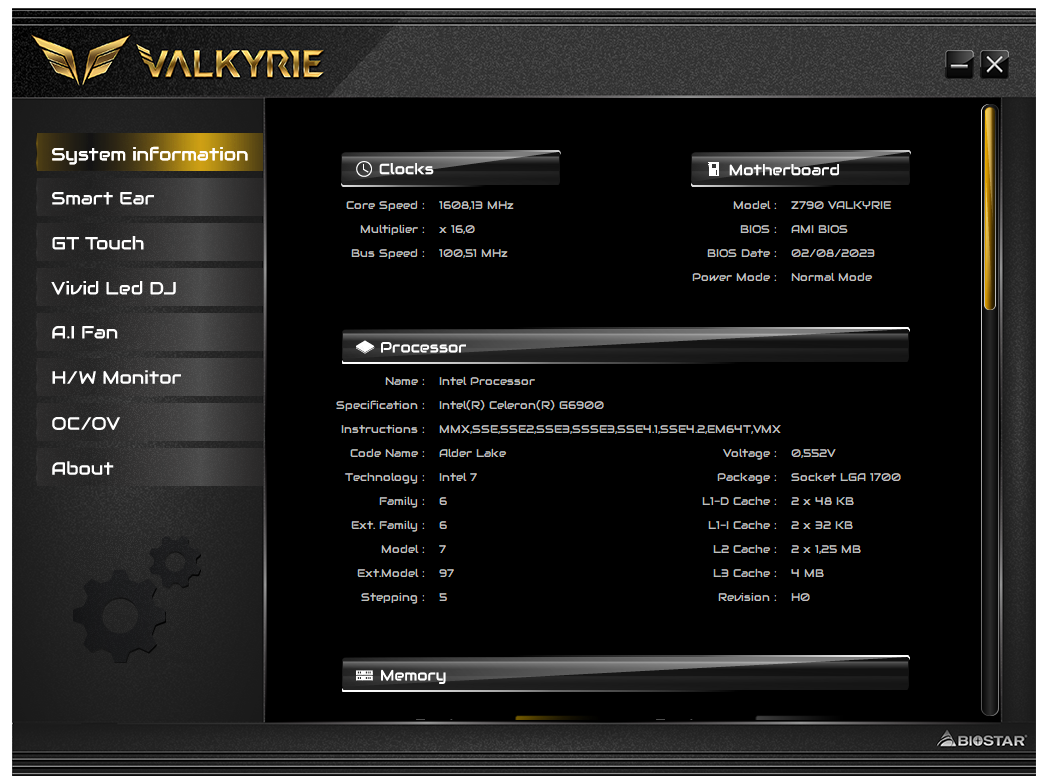Click the Valkyrie wings logo
Screen dimensions: 1050x783
coord(81,60)
